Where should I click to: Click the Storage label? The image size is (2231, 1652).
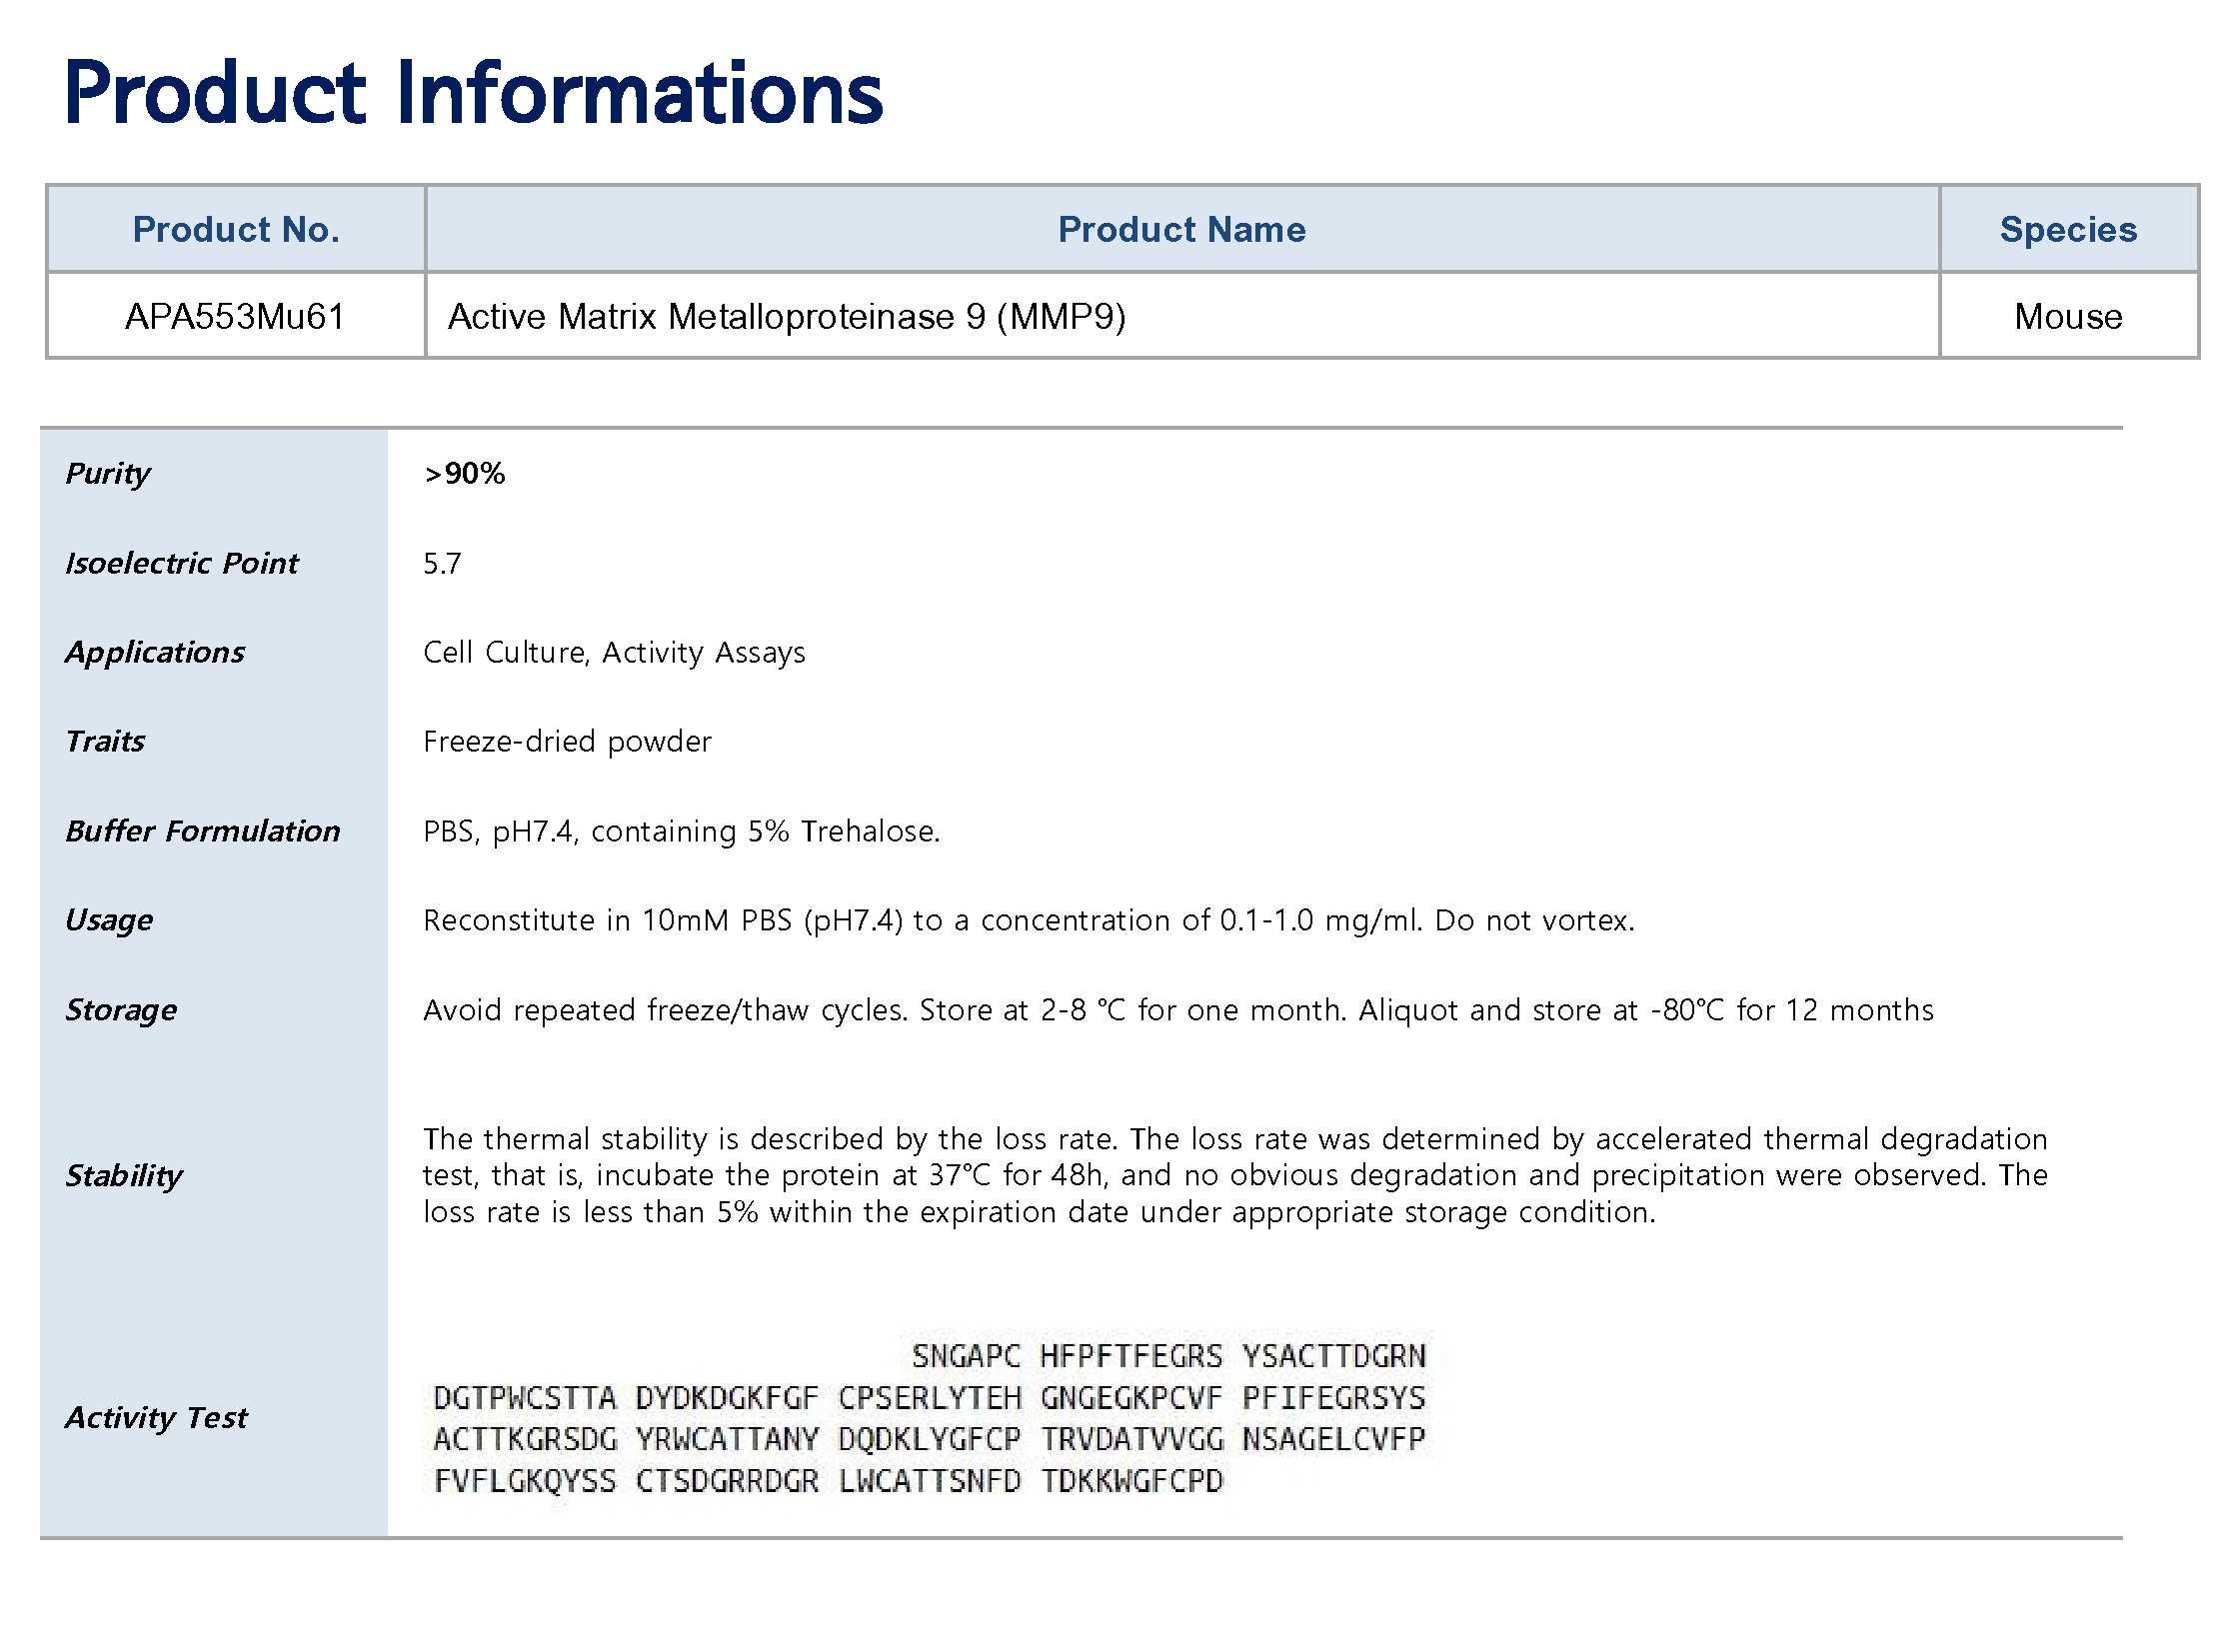[121, 1010]
